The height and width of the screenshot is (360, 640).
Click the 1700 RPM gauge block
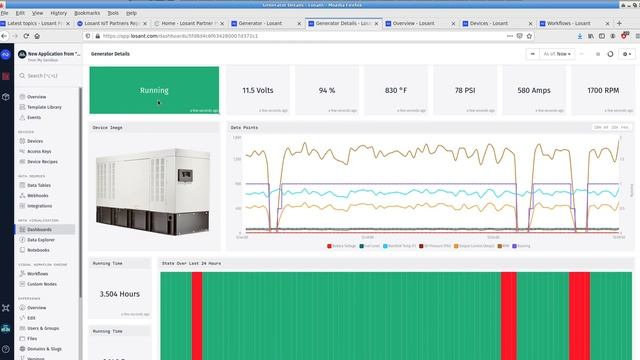pyautogui.click(x=603, y=90)
